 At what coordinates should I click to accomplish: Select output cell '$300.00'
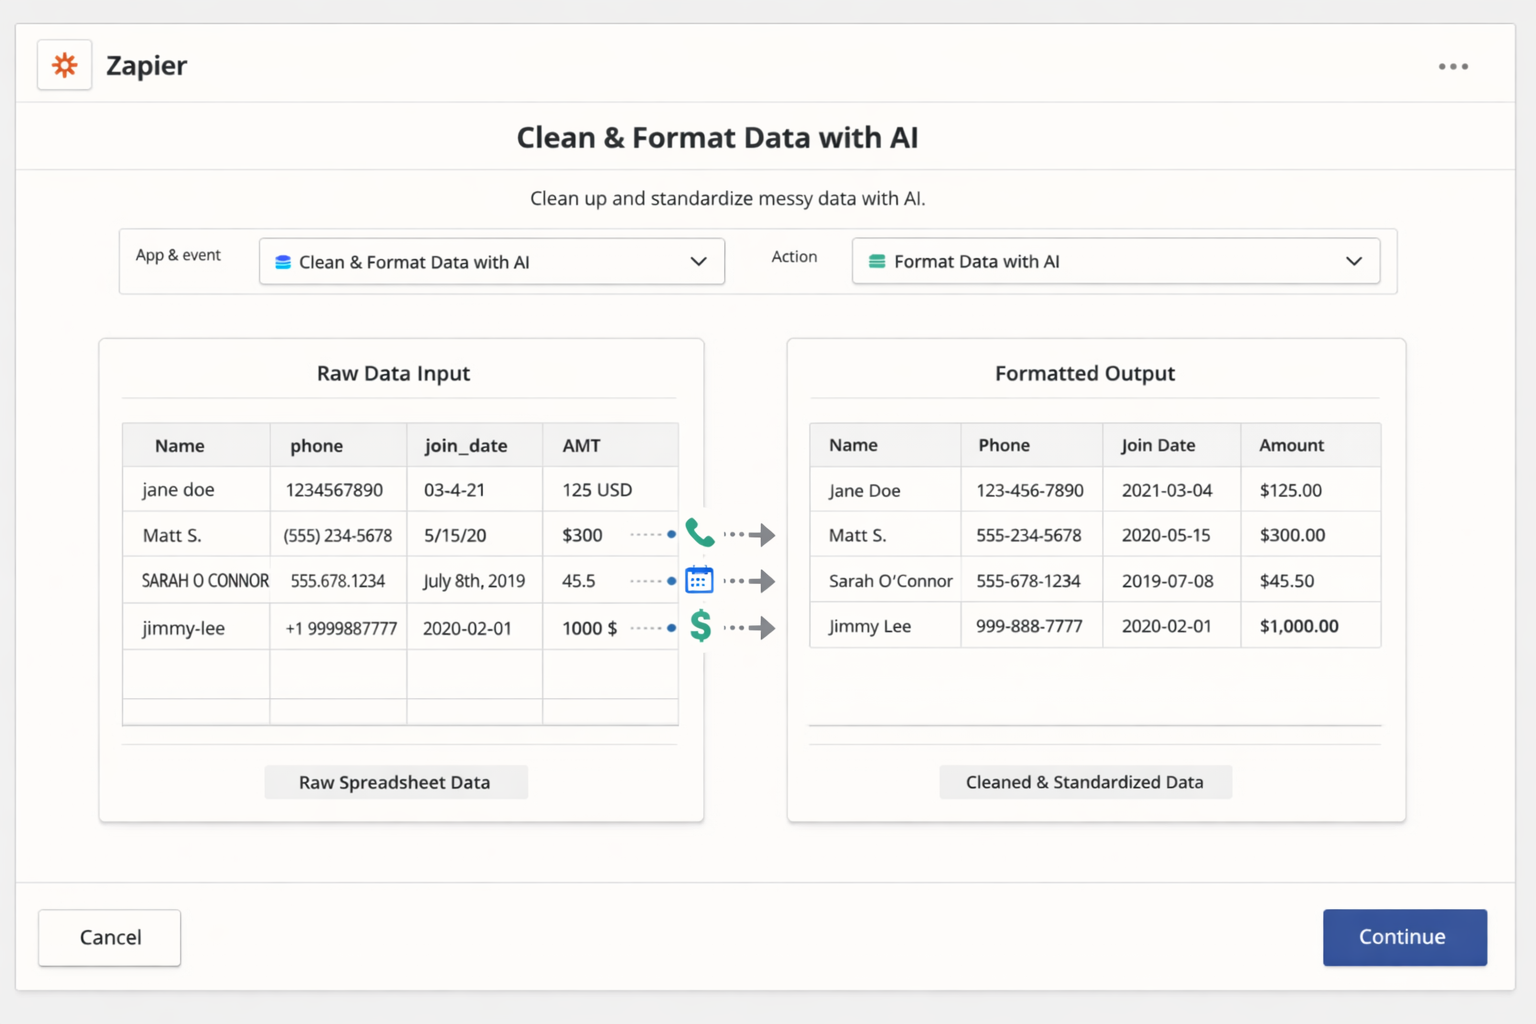(1310, 535)
